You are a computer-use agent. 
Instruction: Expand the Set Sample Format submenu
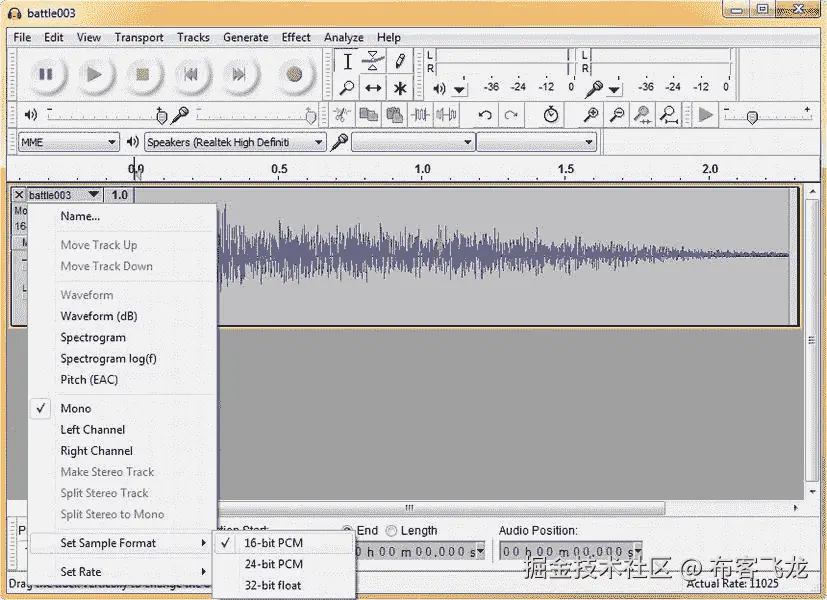pyautogui.click(x=123, y=543)
